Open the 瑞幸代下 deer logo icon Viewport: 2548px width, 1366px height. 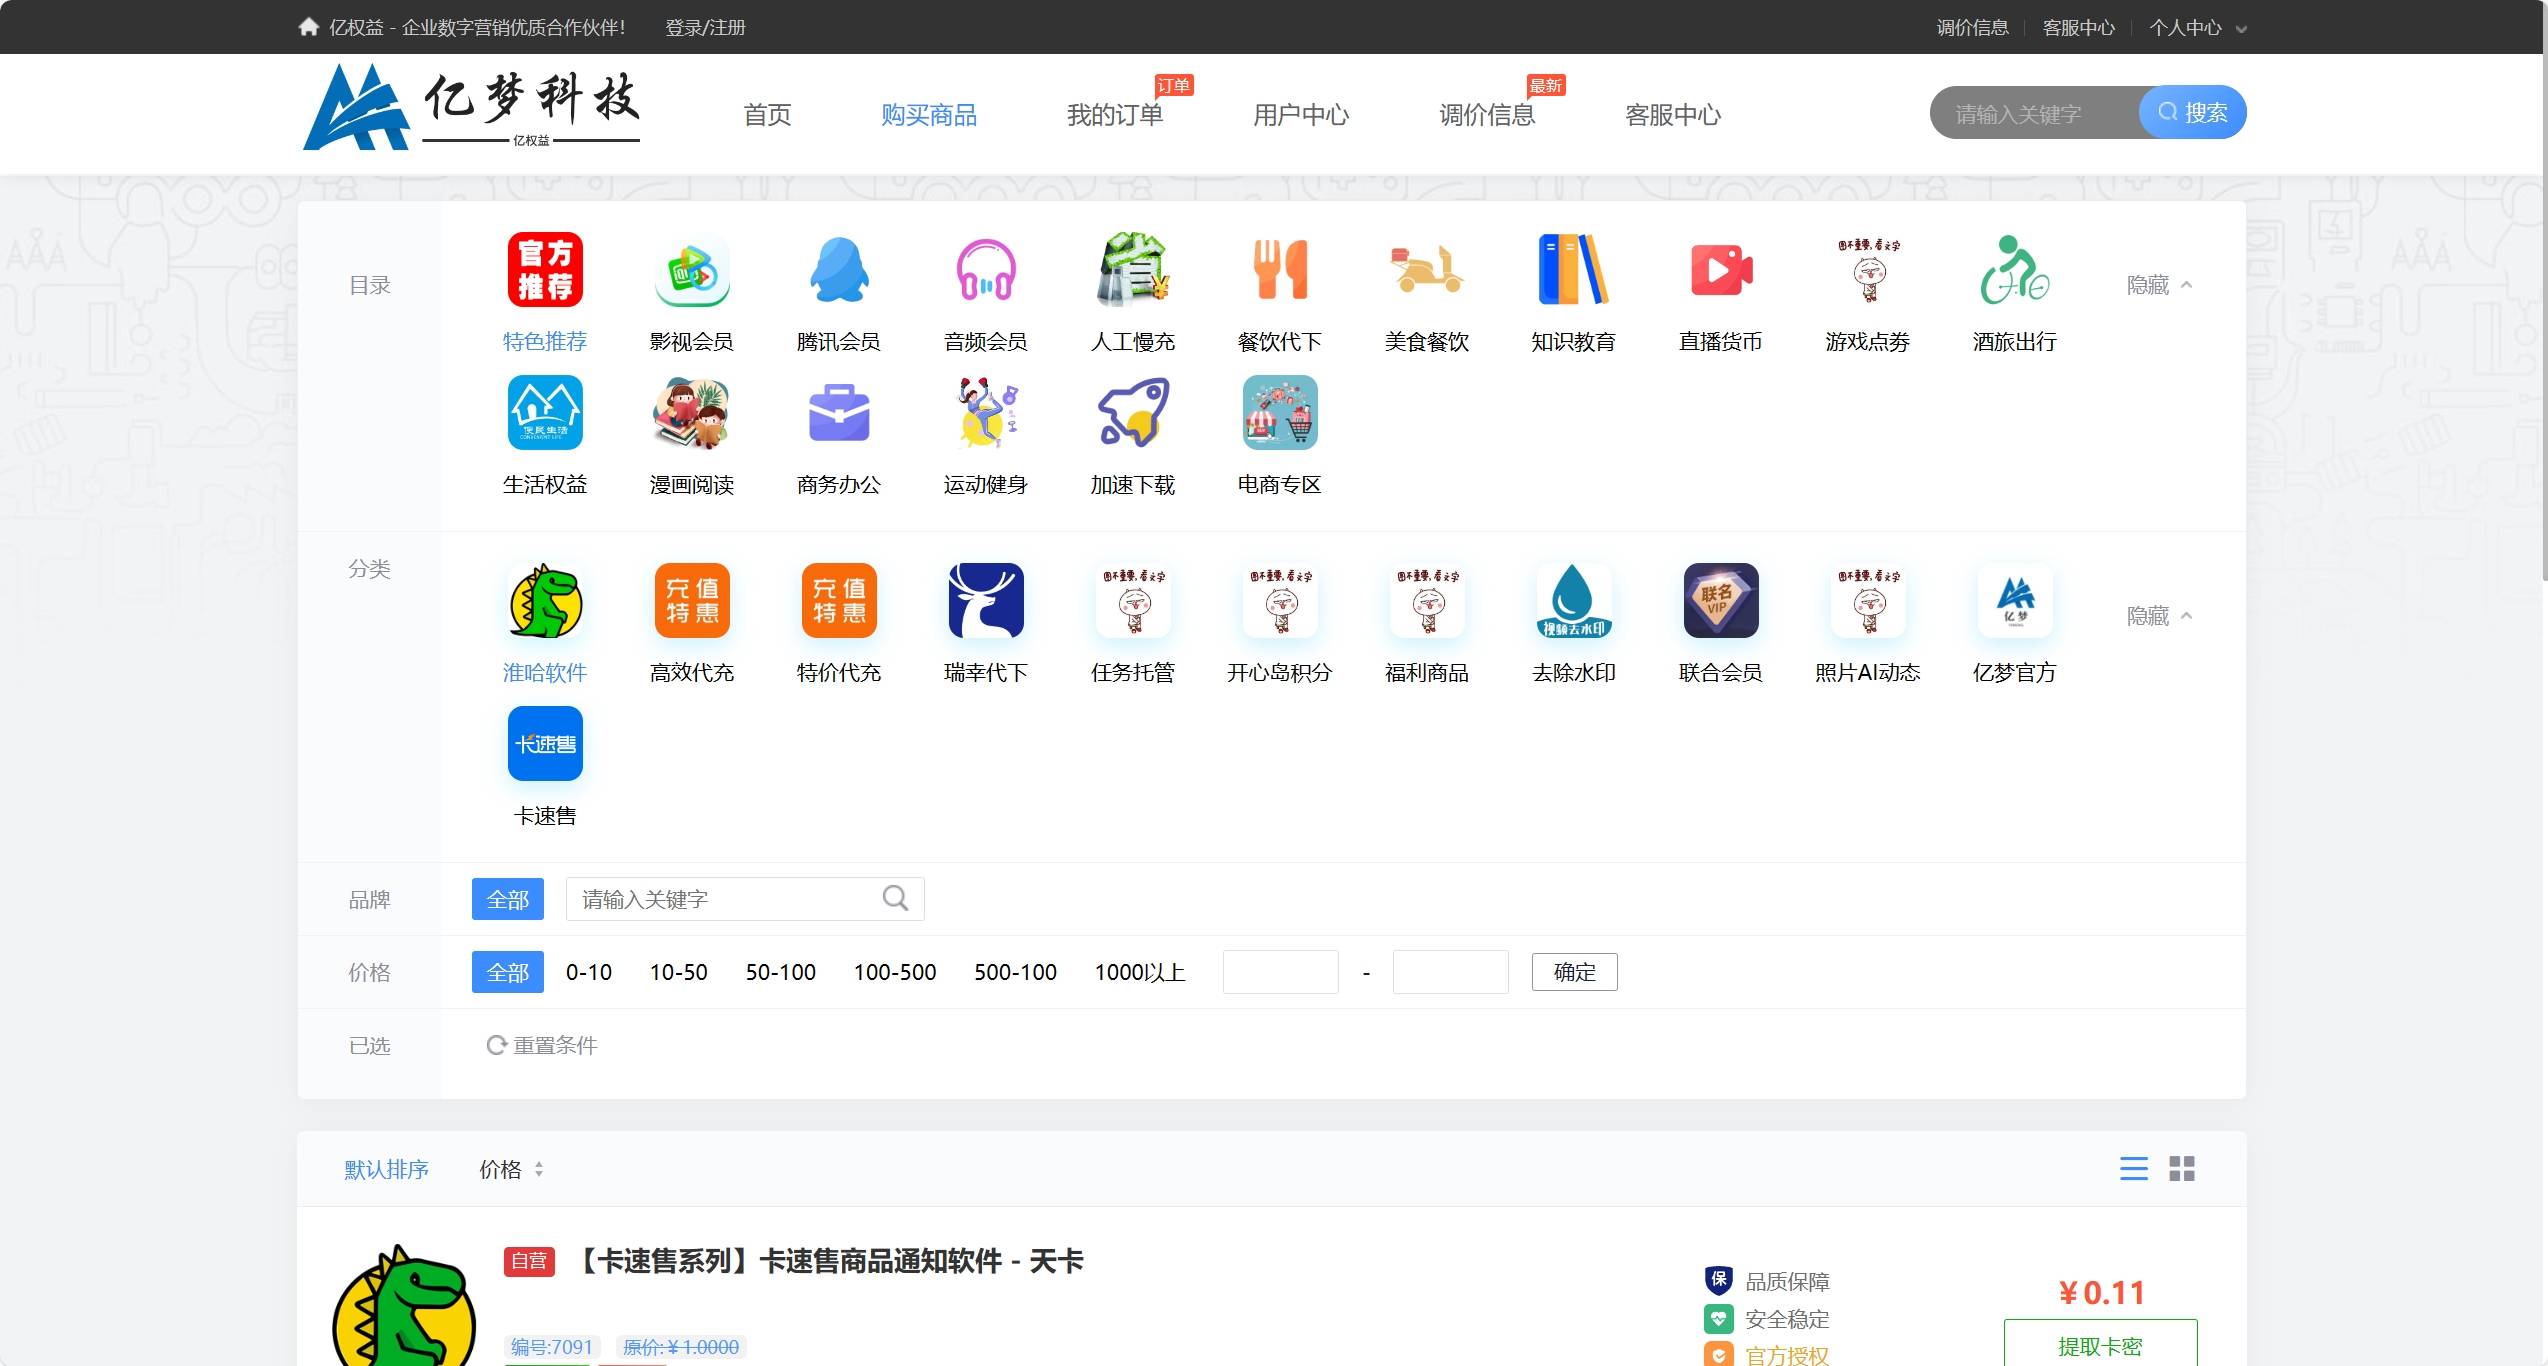click(985, 601)
